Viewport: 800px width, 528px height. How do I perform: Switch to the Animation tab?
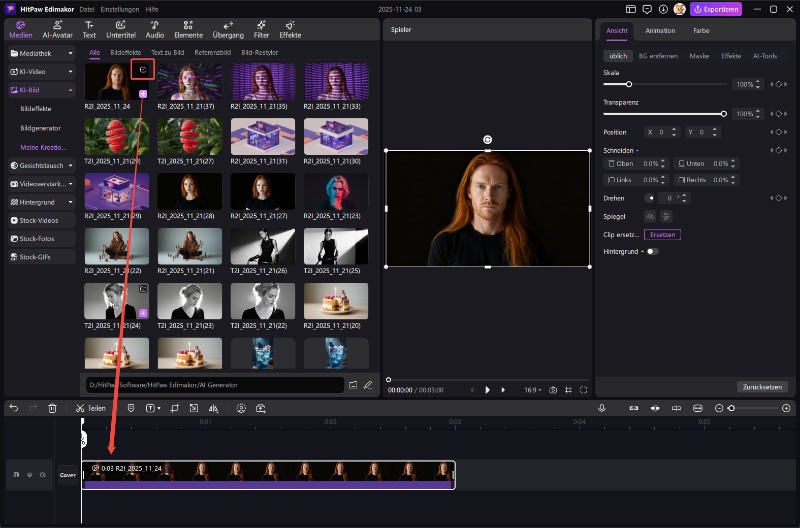[660, 31]
